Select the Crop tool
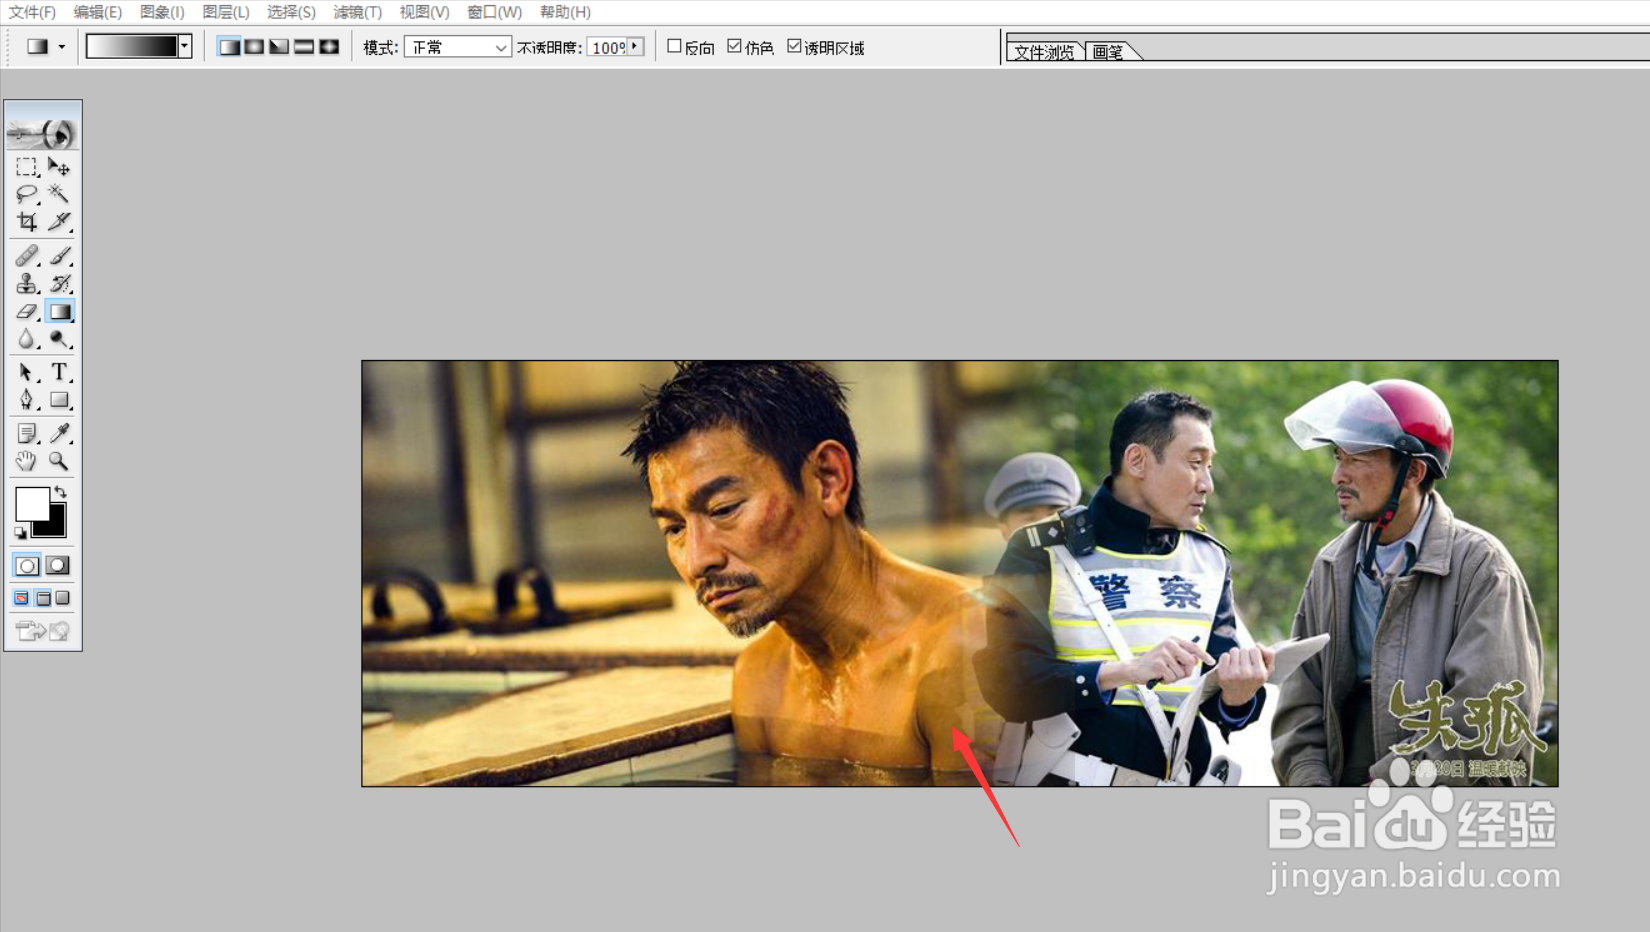1650x932 pixels. (x=27, y=221)
